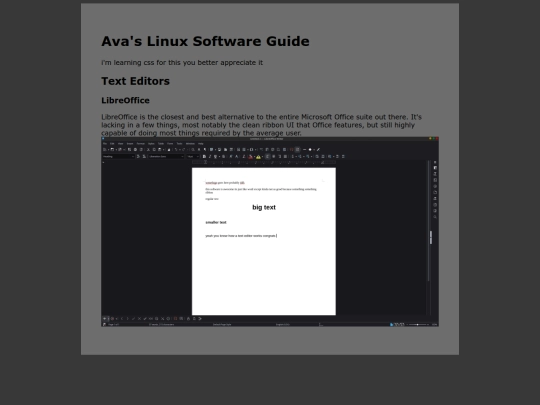This screenshot has height=405, width=540.
Task: Open the Help menu in the Writer screenshot
Action: [x=200, y=144]
